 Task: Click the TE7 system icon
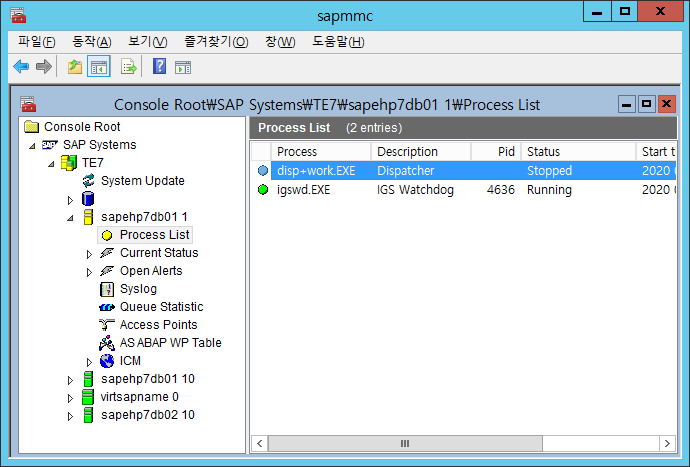pyautogui.click(x=69, y=163)
